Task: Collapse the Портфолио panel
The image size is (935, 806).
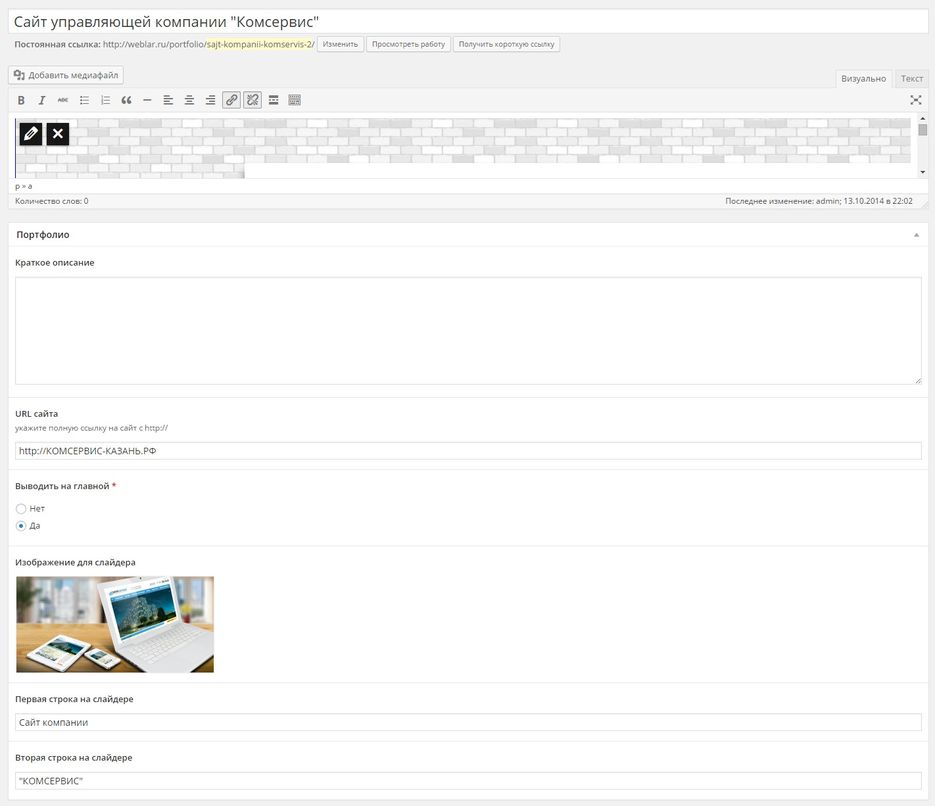Action: [x=916, y=235]
